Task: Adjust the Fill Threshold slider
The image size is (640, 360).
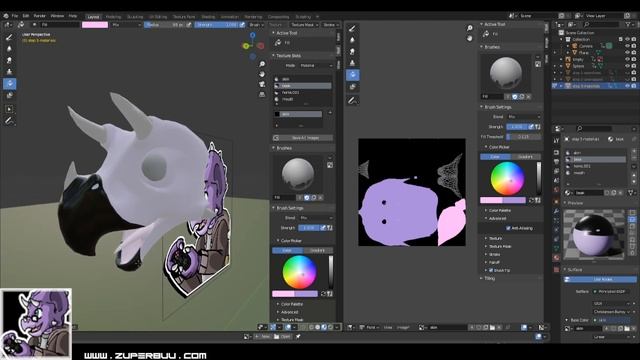Action: point(524,137)
